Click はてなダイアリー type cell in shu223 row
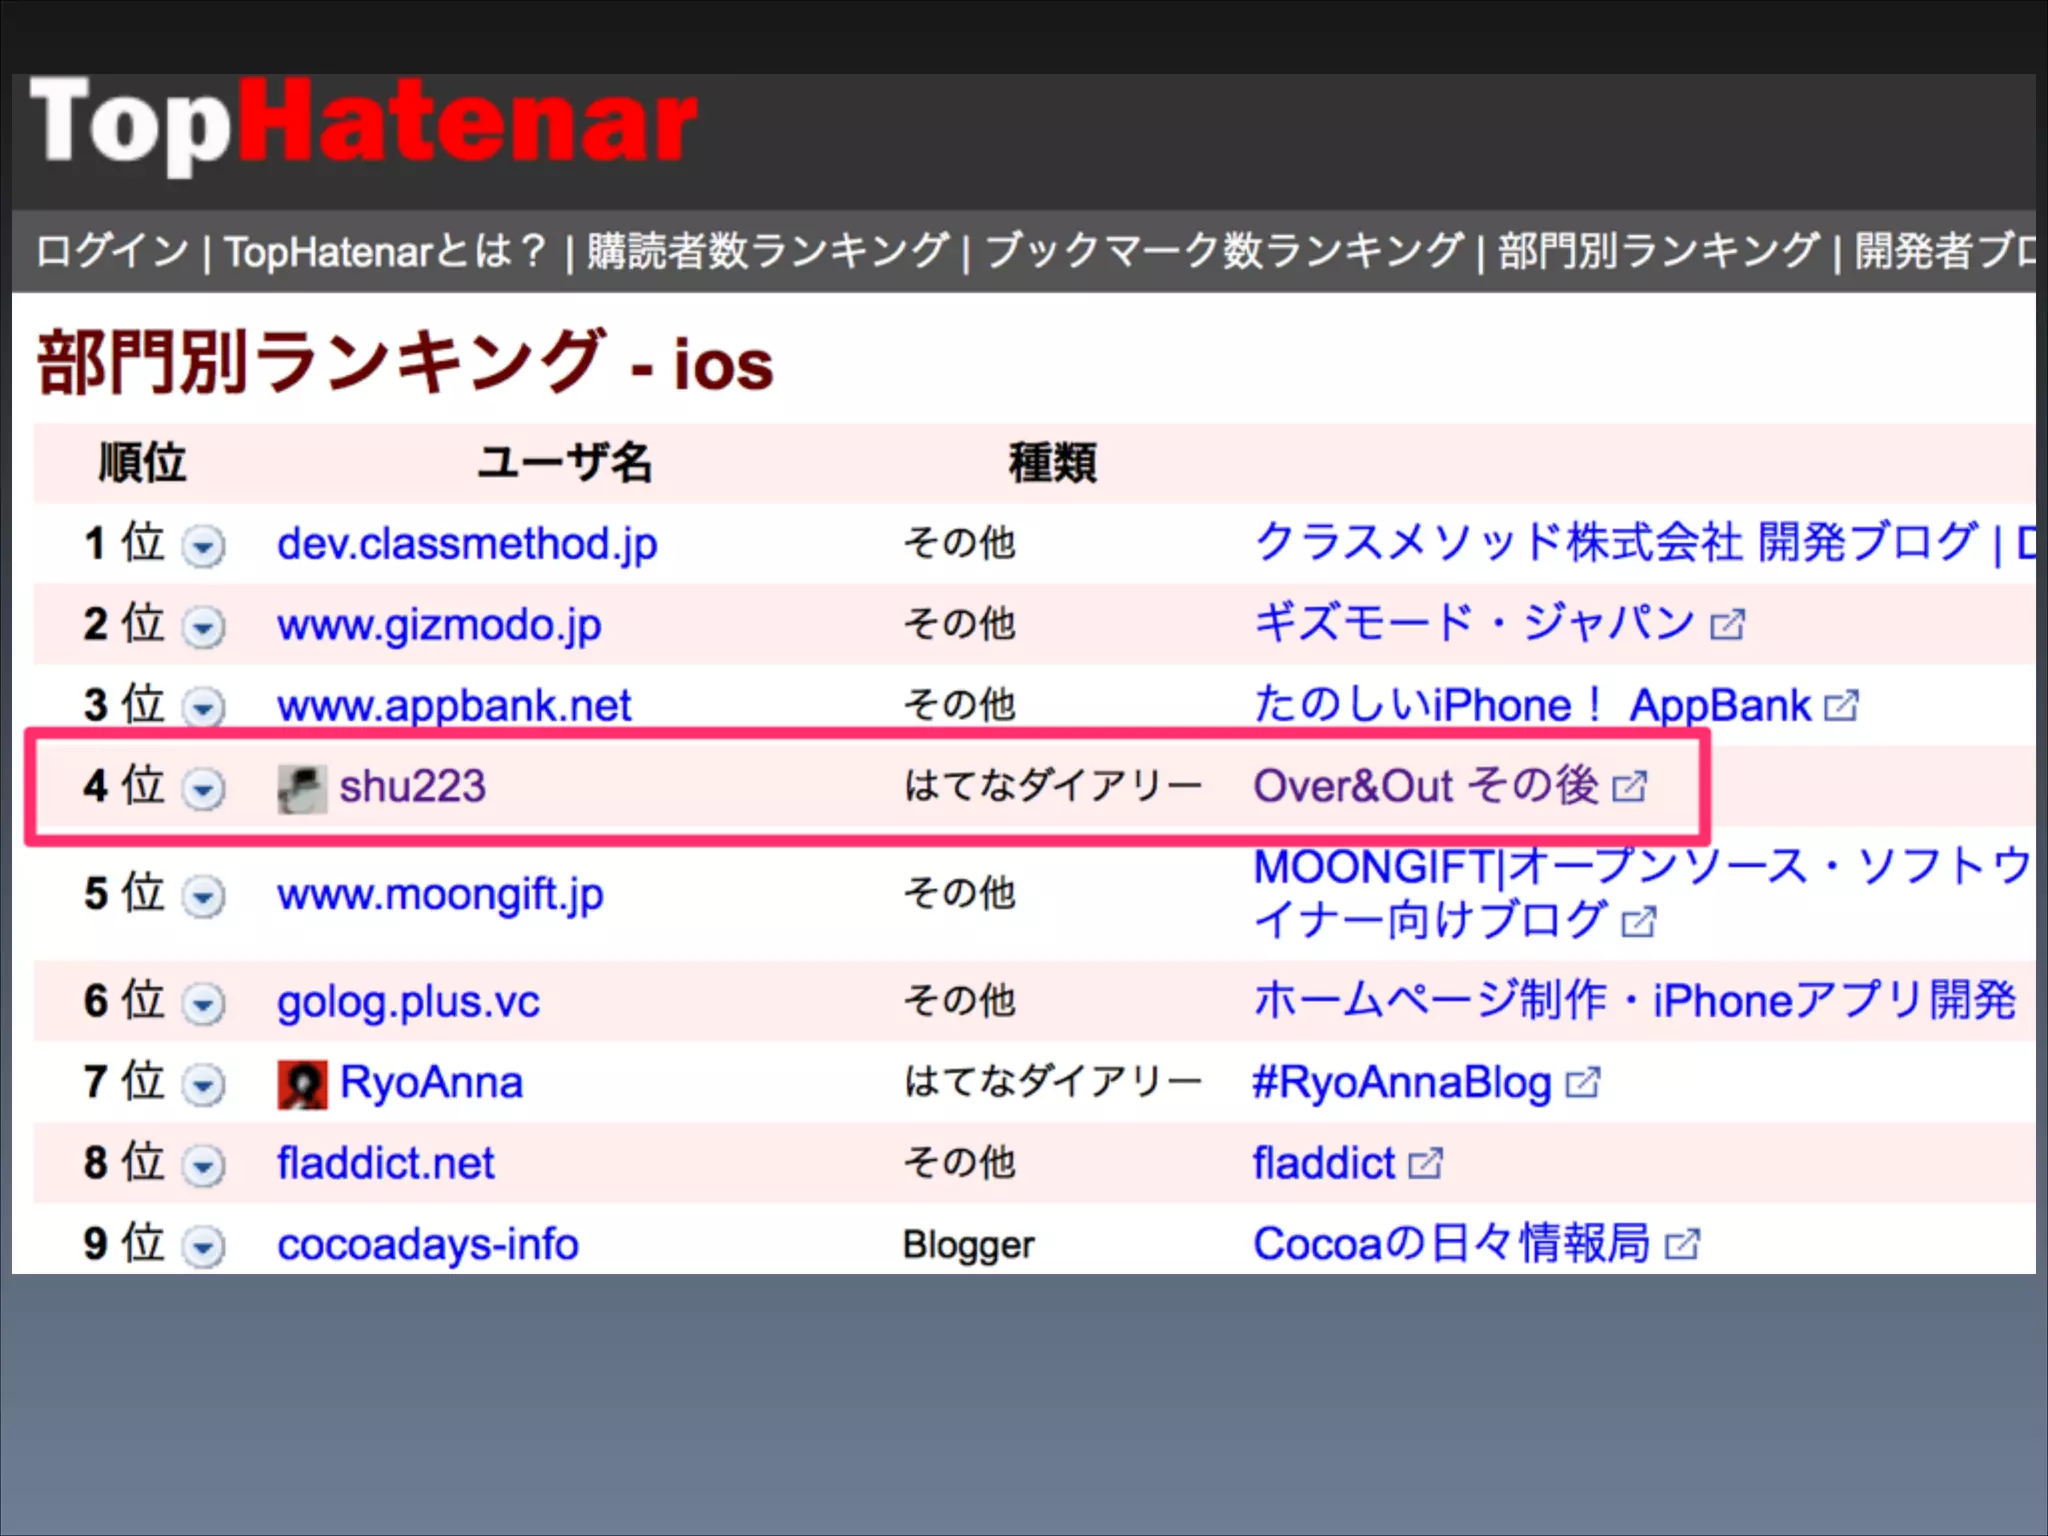 tap(1052, 786)
